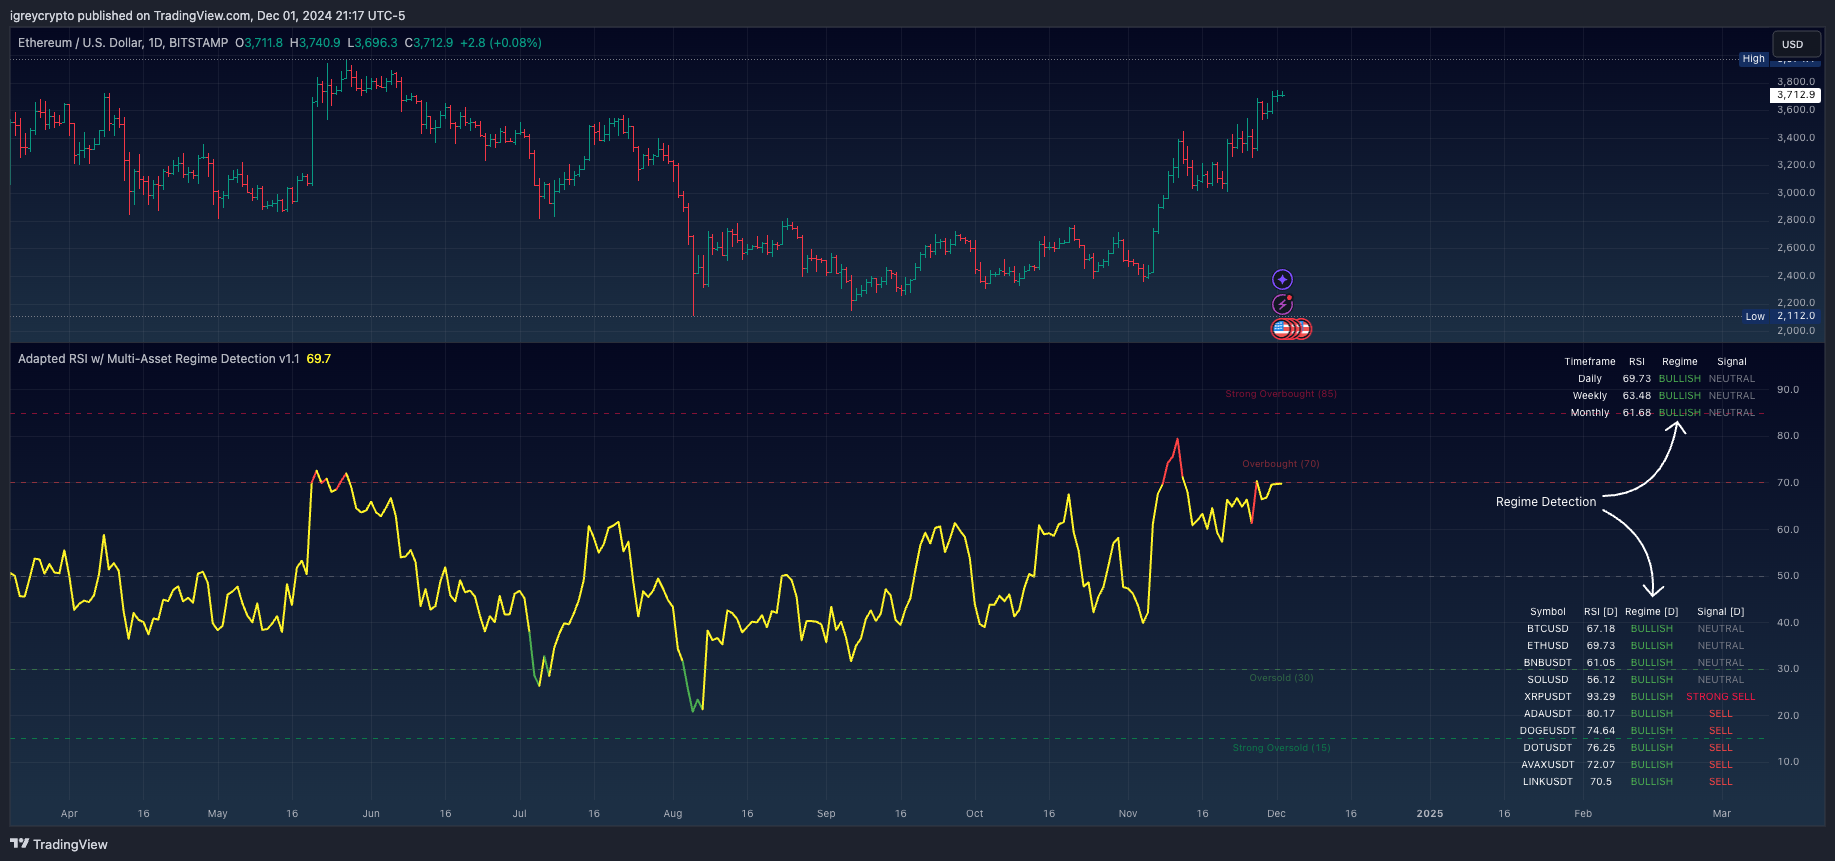Click the High marker label on the price axis
Image resolution: width=1835 pixels, height=861 pixels.
click(1754, 59)
